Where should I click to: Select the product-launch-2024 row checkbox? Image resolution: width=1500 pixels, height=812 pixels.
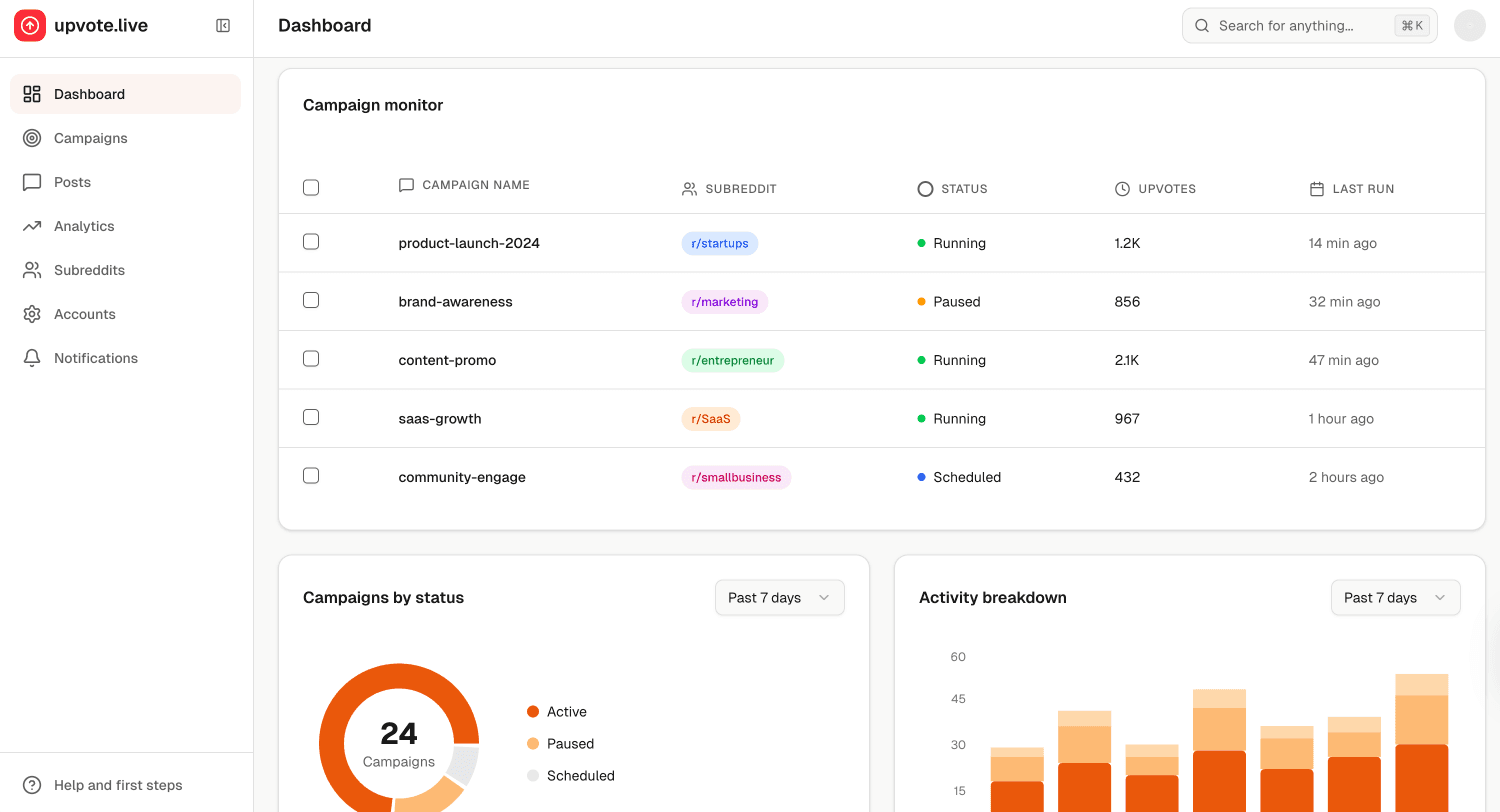click(x=310, y=241)
